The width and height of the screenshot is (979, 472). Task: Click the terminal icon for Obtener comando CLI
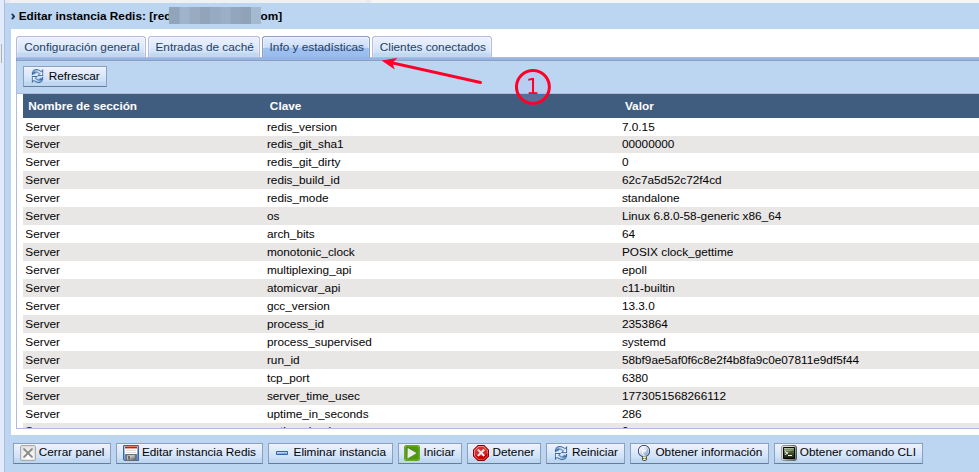[788, 453]
